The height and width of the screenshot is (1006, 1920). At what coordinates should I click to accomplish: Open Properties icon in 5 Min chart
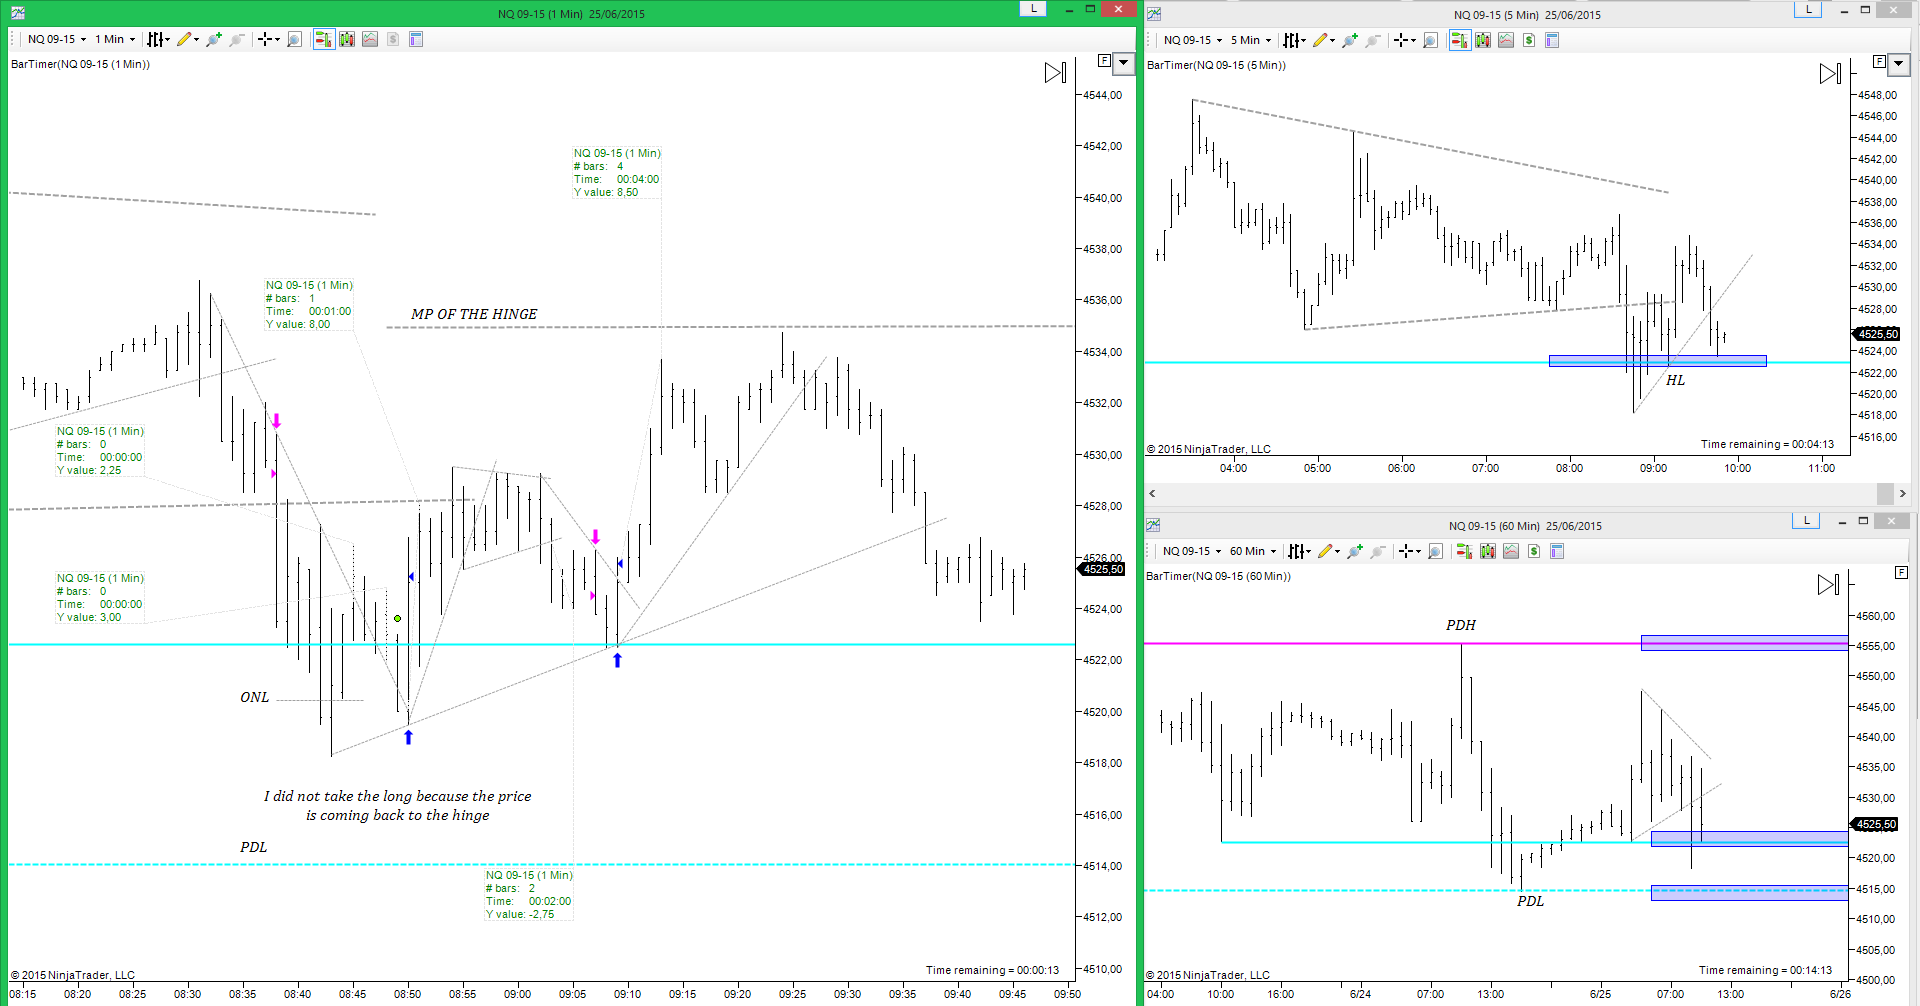pos(1552,40)
